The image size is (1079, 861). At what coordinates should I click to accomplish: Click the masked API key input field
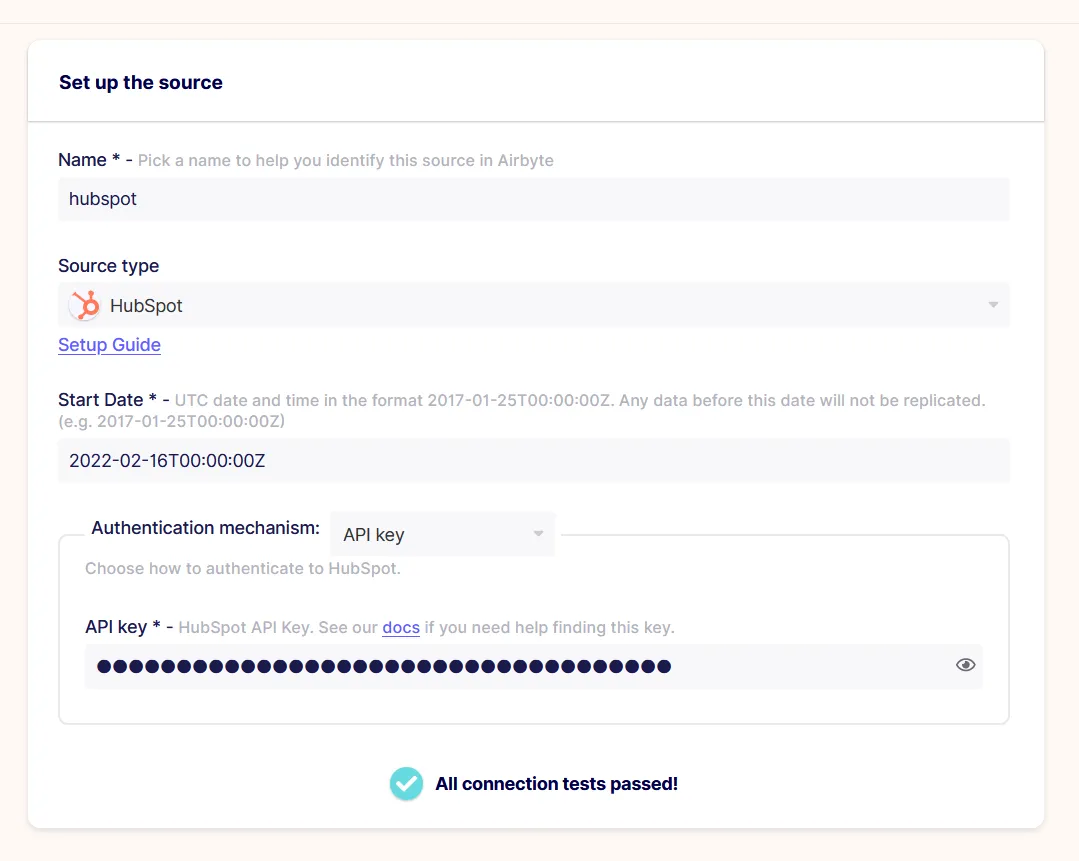tap(533, 666)
